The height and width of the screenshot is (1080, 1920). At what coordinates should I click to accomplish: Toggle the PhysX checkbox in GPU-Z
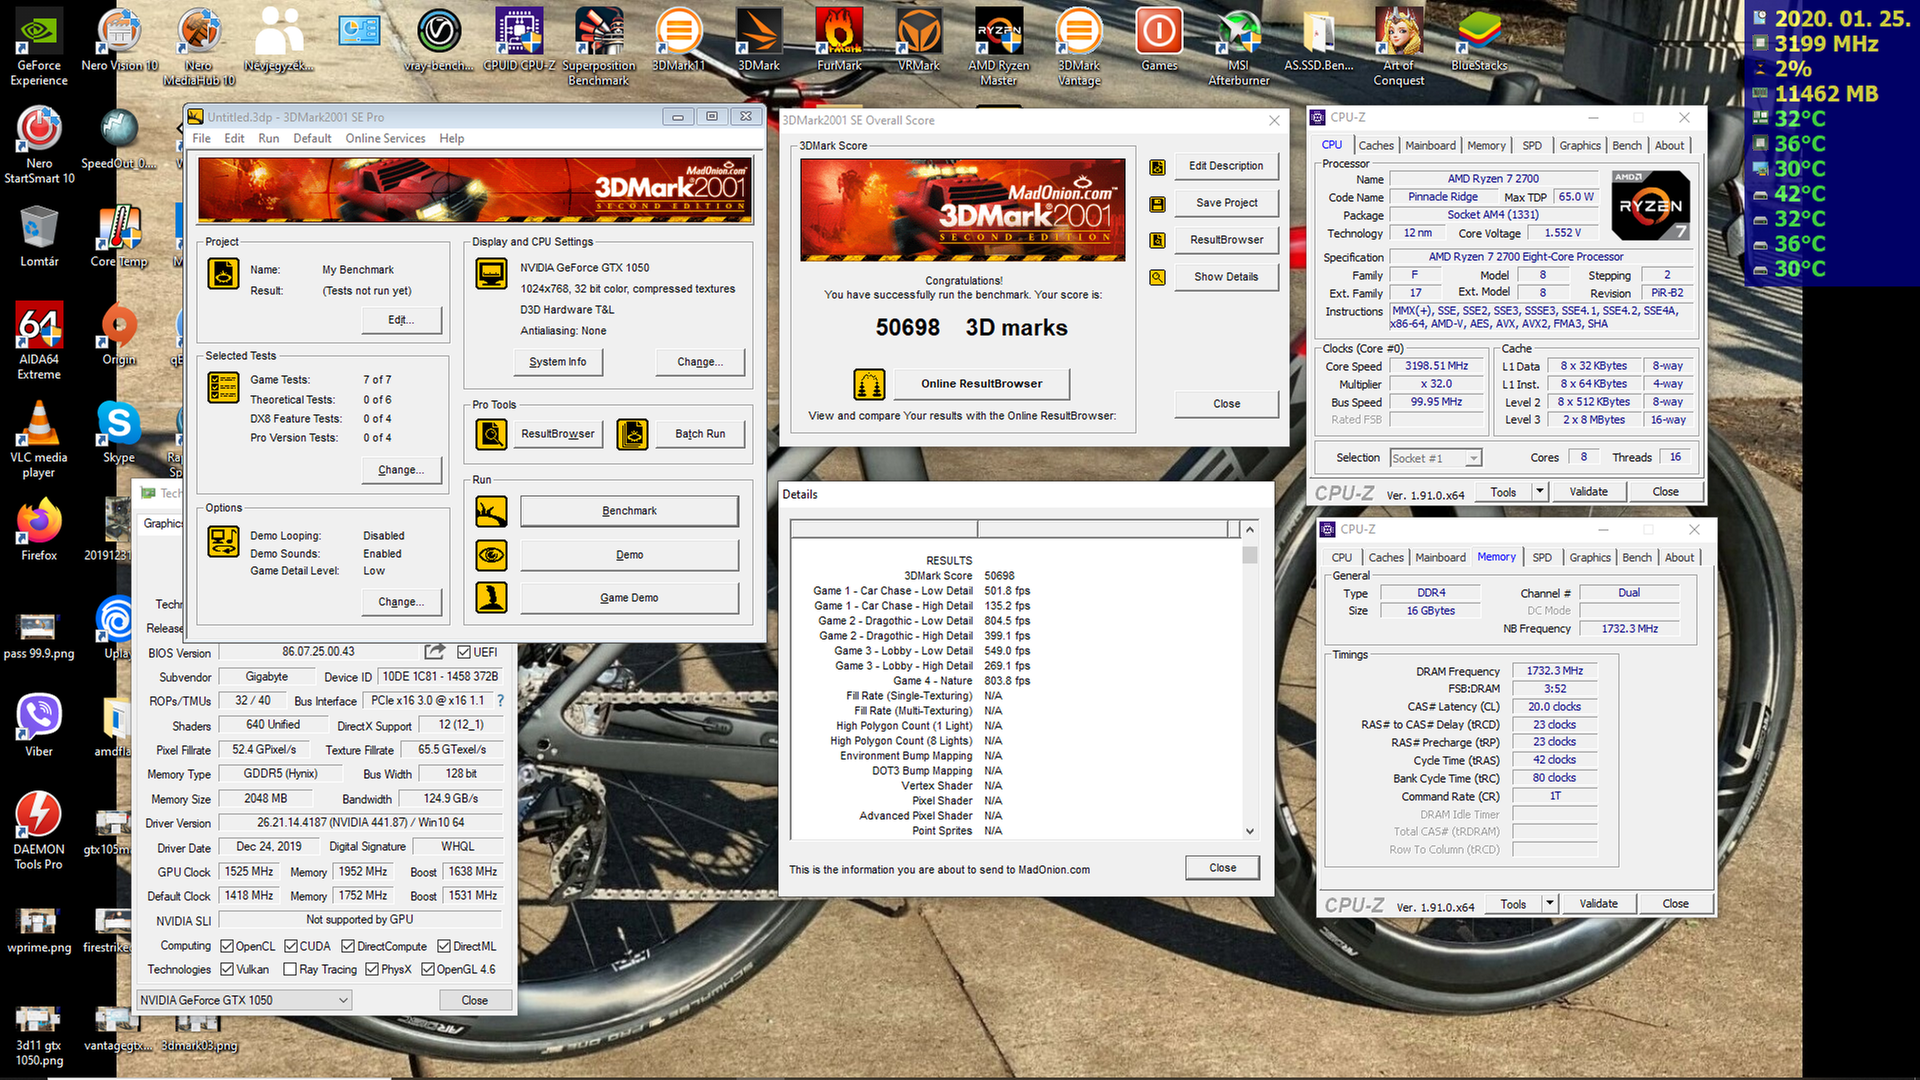pyautogui.click(x=372, y=969)
